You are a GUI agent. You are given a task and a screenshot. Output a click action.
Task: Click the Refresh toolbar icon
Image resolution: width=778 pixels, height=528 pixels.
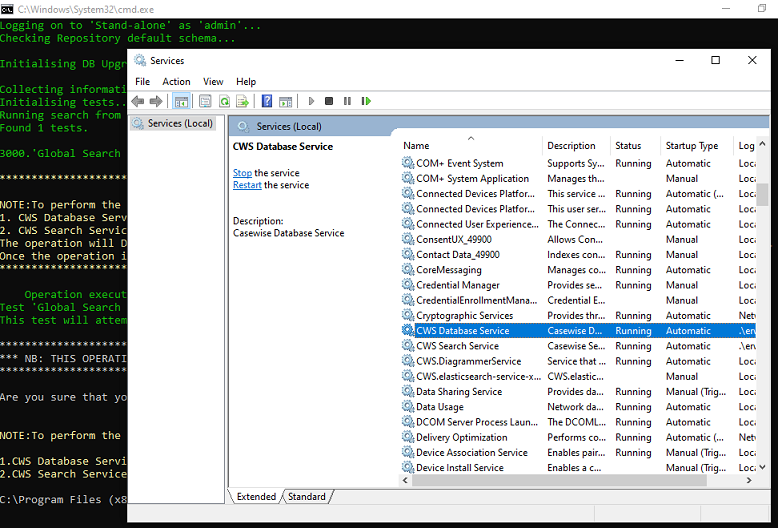(x=225, y=101)
